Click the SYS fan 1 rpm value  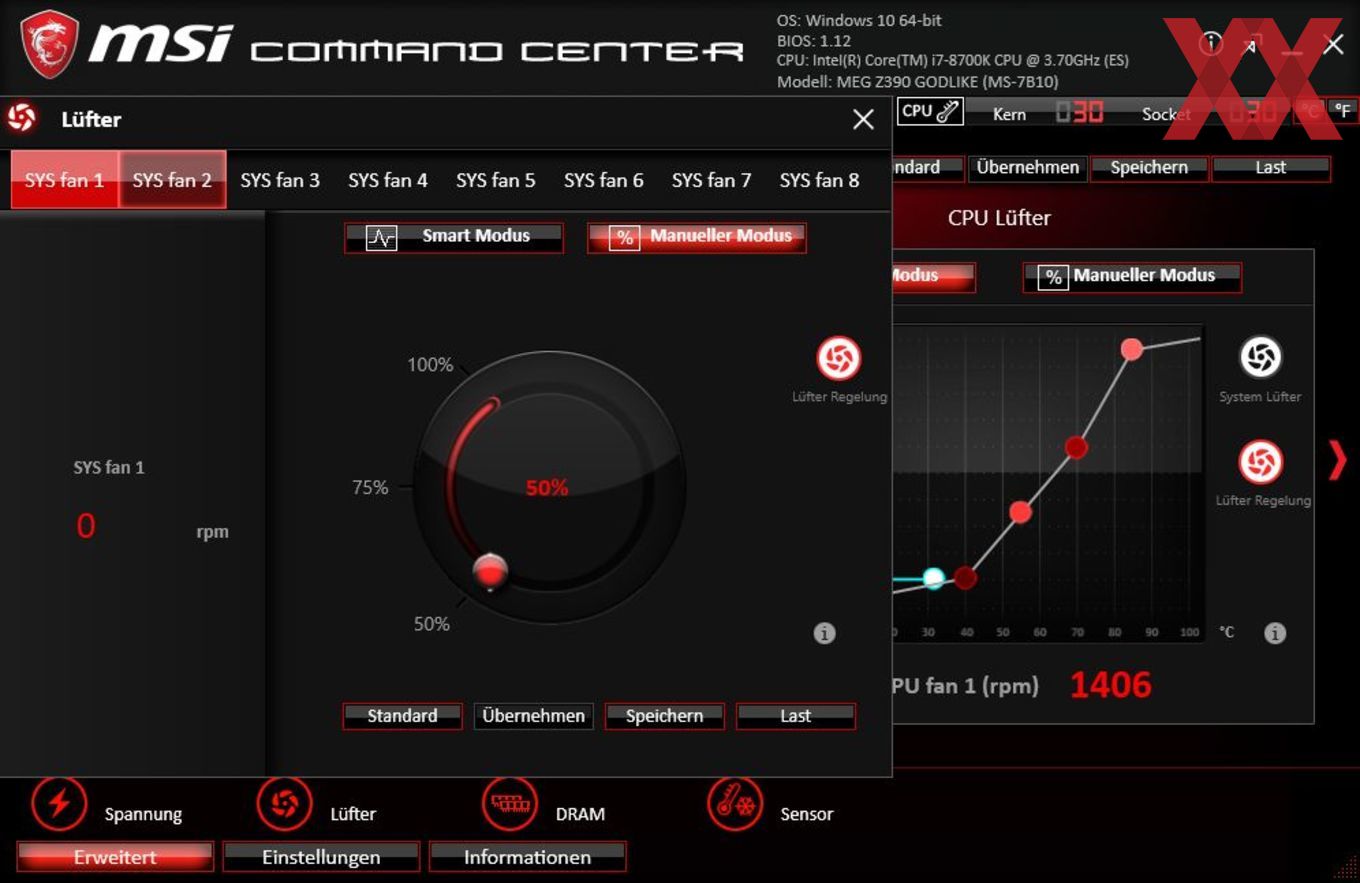(86, 525)
